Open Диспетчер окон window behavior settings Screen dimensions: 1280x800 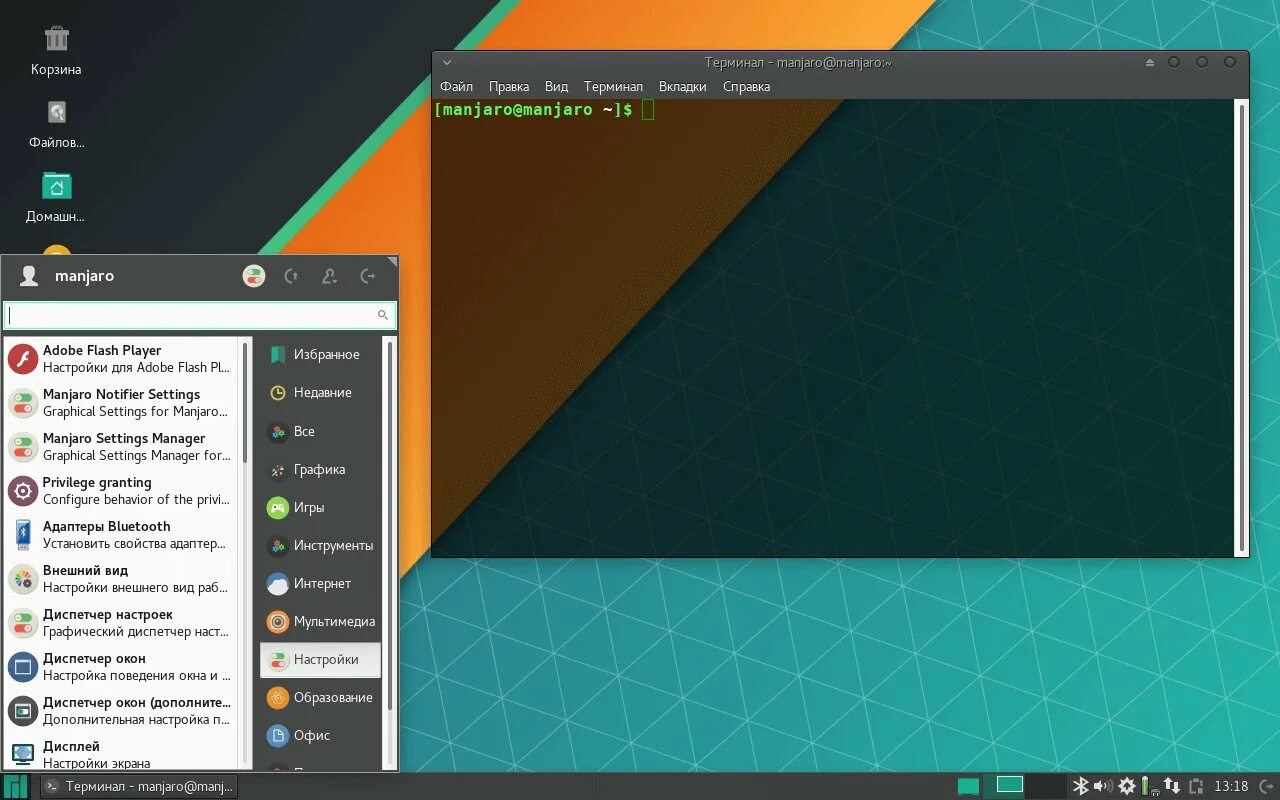coord(121,666)
